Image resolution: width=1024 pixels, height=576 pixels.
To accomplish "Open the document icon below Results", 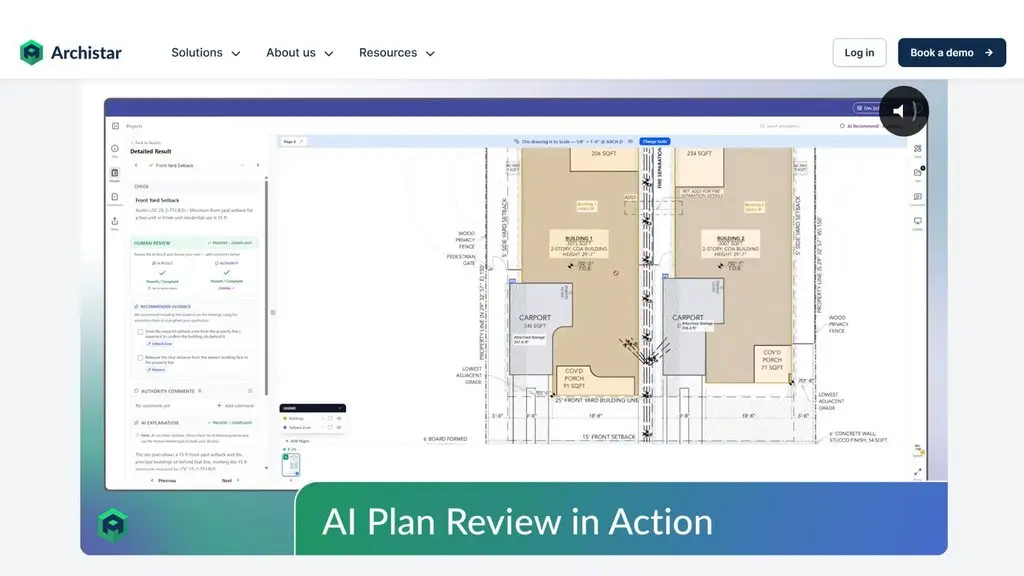I will 115,198.
